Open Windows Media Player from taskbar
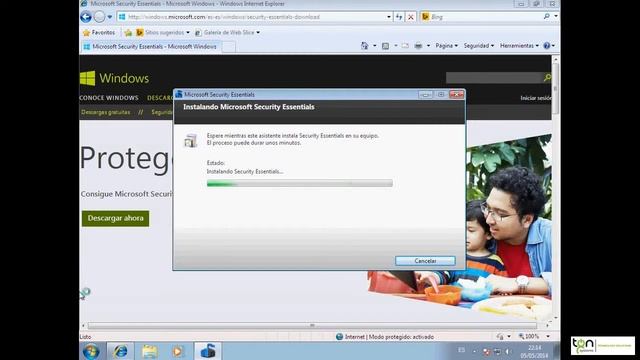640x360 pixels. tap(178, 351)
